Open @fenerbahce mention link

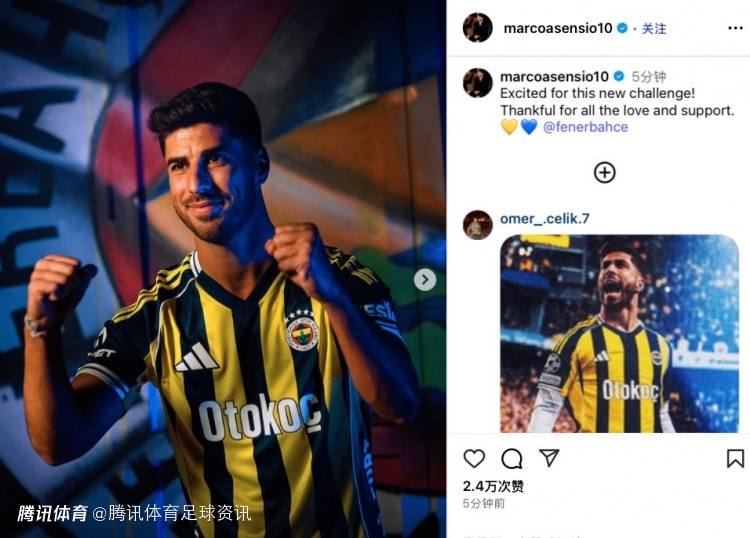[x=585, y=127]
